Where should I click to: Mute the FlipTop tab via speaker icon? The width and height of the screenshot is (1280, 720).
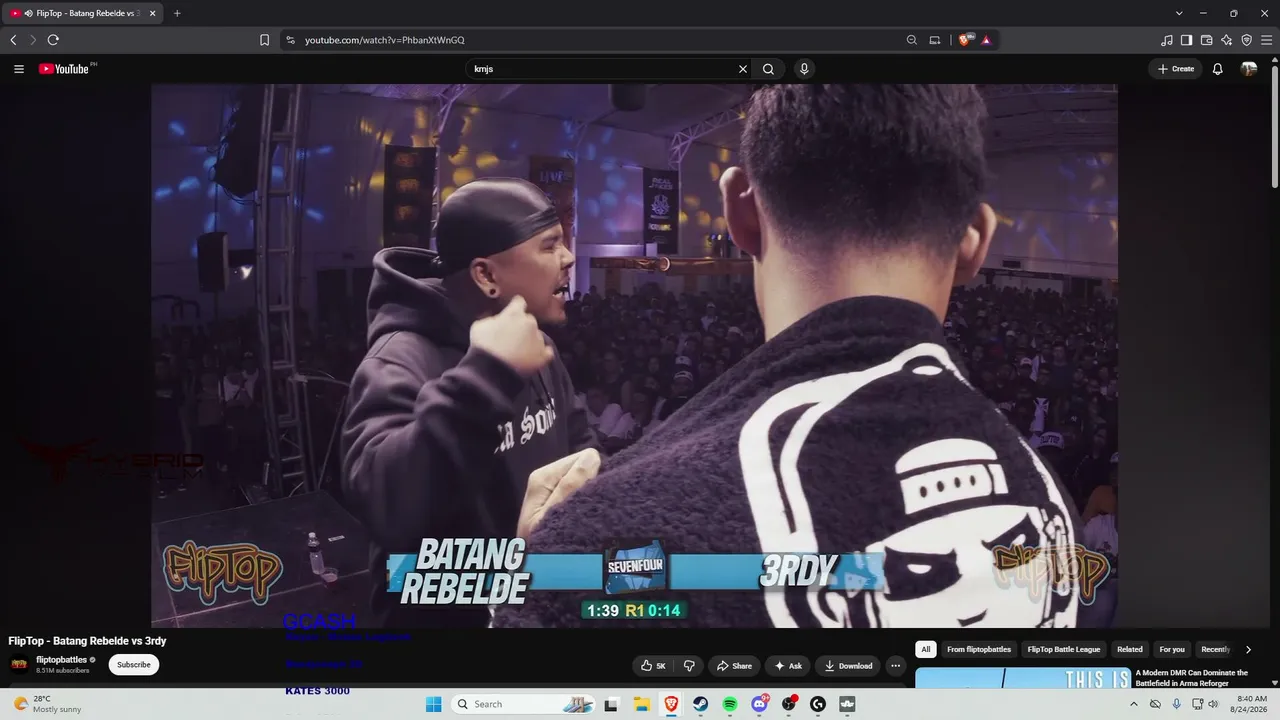click(x=28, y=13)
